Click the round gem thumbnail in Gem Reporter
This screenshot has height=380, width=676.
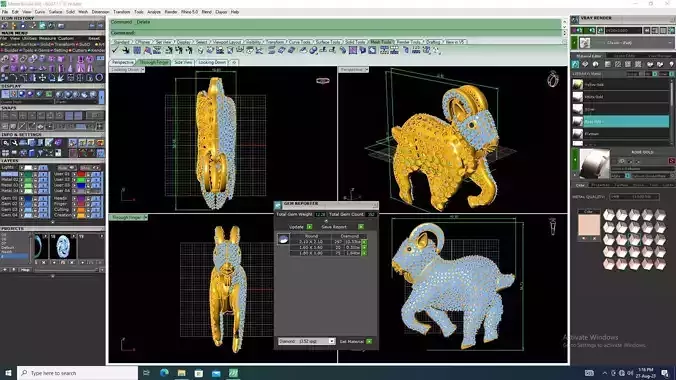pos(283,239)
